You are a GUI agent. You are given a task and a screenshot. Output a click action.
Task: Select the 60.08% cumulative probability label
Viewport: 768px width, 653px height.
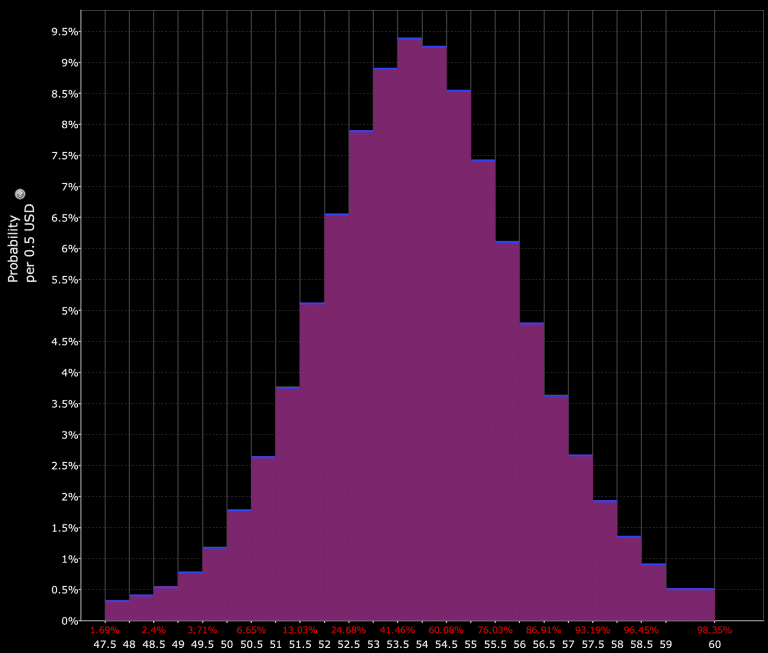[446, 630]
